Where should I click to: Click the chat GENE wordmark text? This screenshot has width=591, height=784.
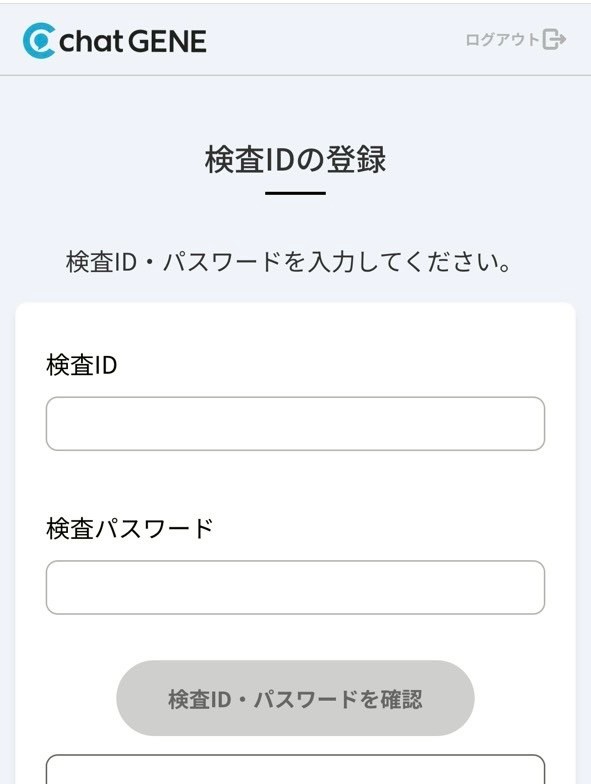[132, 41]
